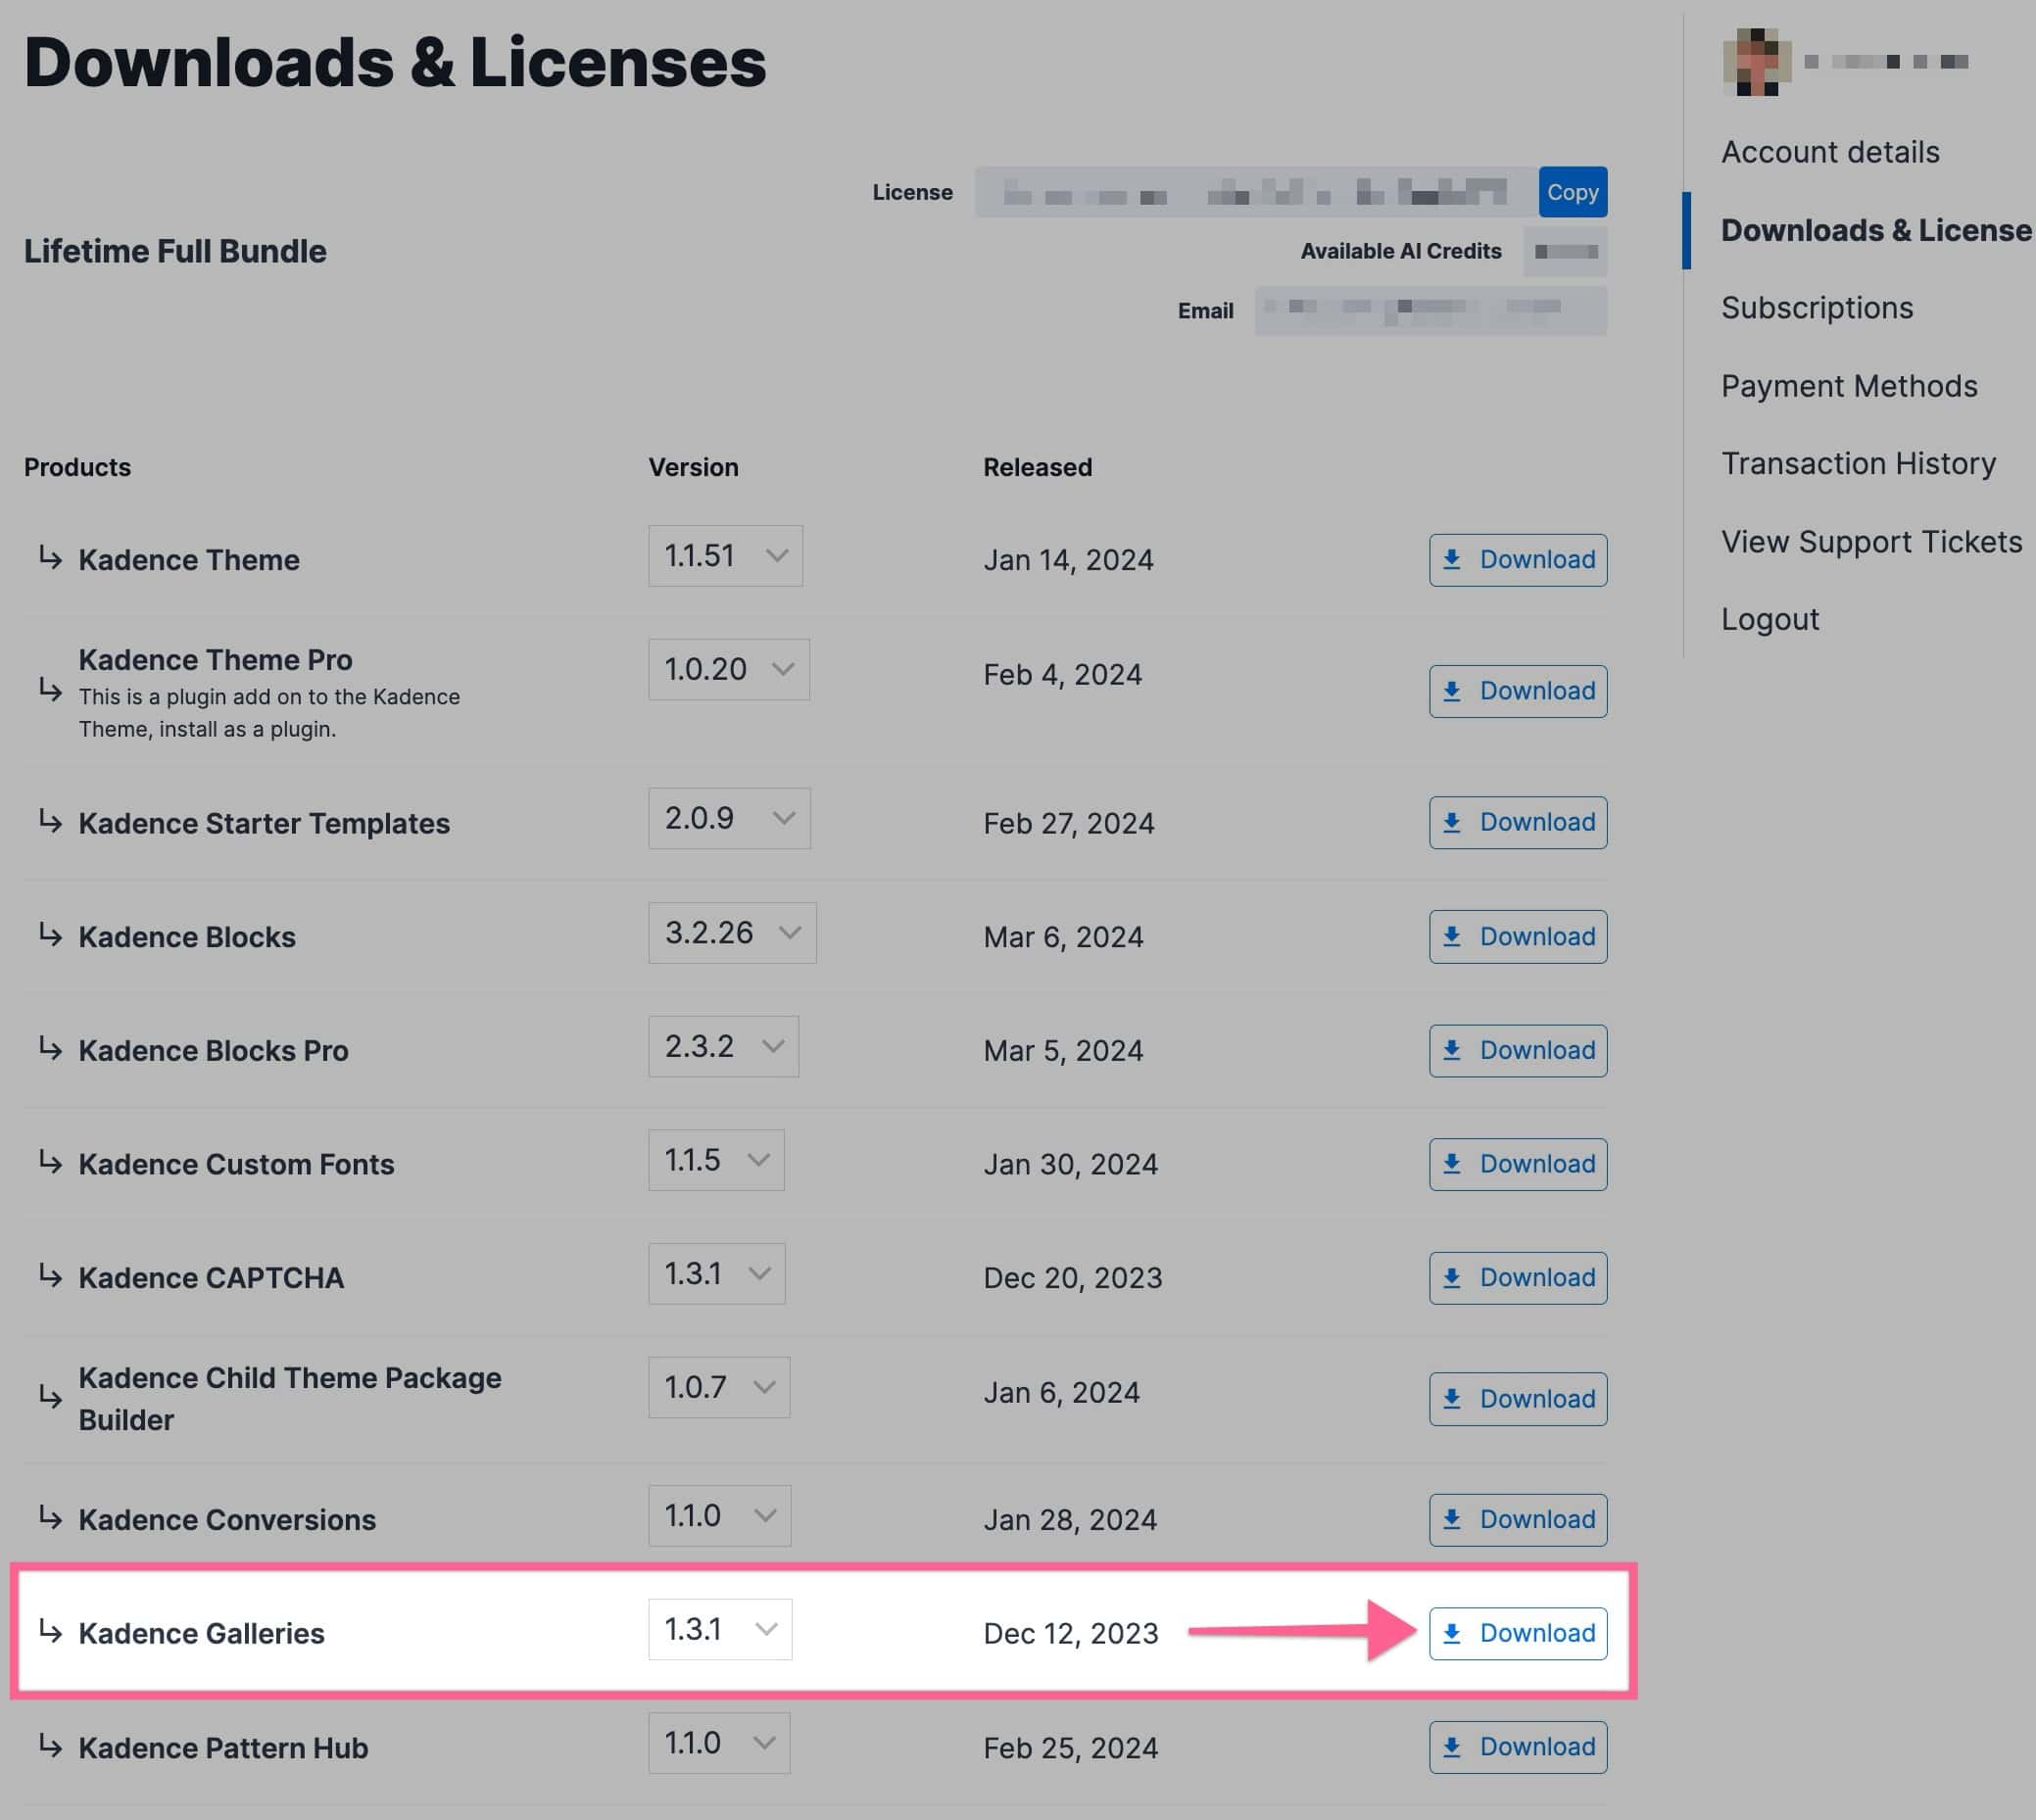Viewport: 2036px width, 1820px height.
Task: Click the Kadence Conversions row arrow icon
Action: click(x=50, y=1518)
